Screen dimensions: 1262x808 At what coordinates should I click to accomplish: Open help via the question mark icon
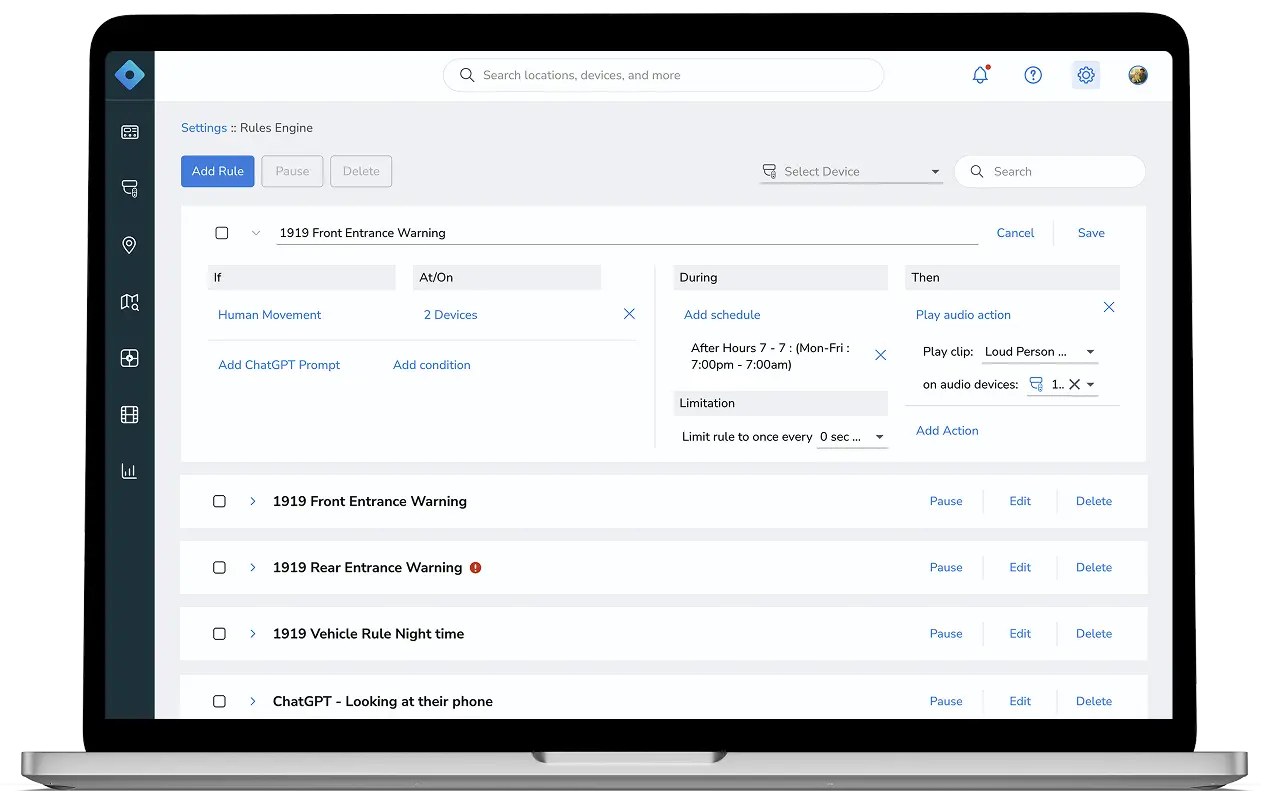pyautogui.click(x=1033, y=75)
